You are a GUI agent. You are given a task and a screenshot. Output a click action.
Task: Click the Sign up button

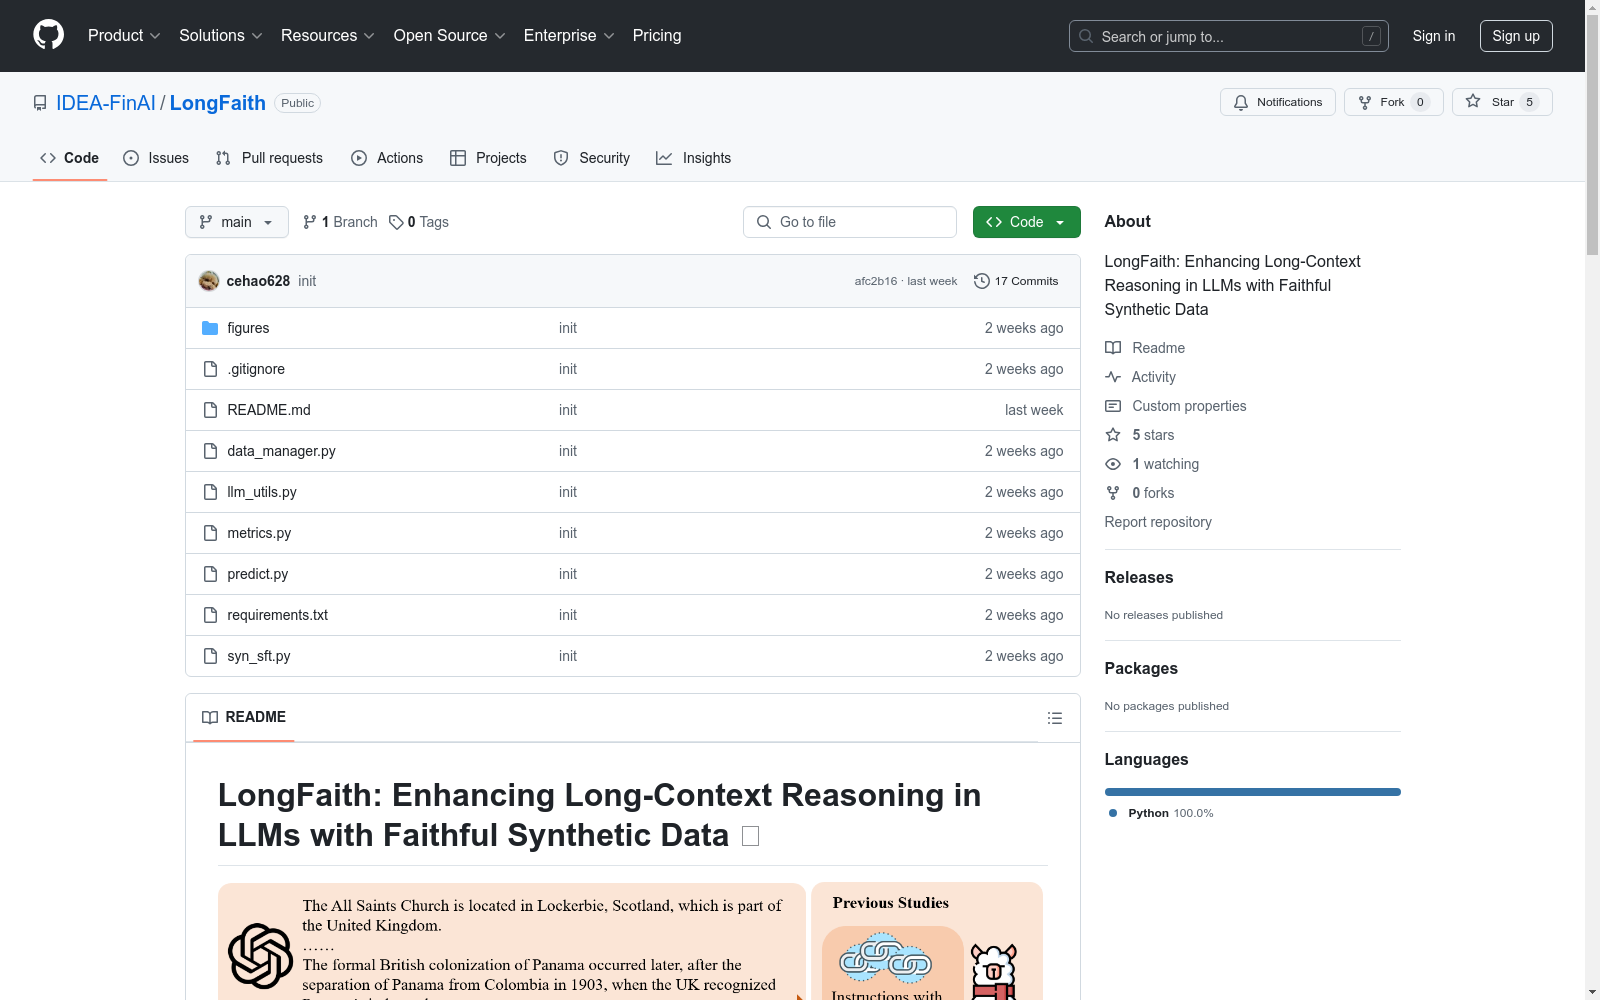point(1516,36)
